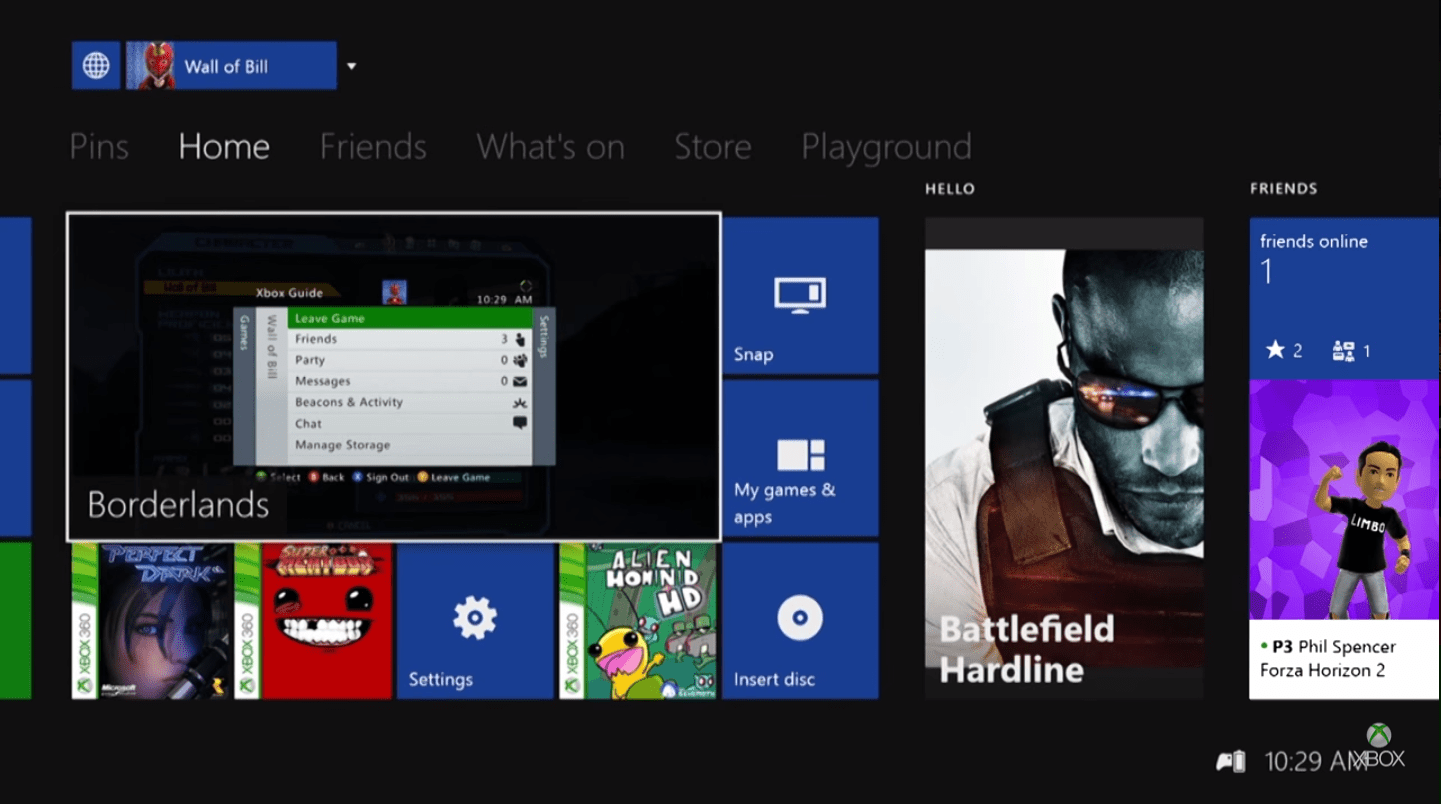1441x804 pixels.
Task: Select the Playground tab
Action: point(885,146)
